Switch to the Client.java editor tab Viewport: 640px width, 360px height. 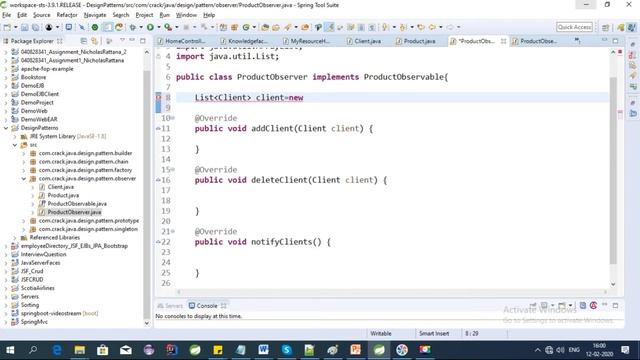(364, 41)
